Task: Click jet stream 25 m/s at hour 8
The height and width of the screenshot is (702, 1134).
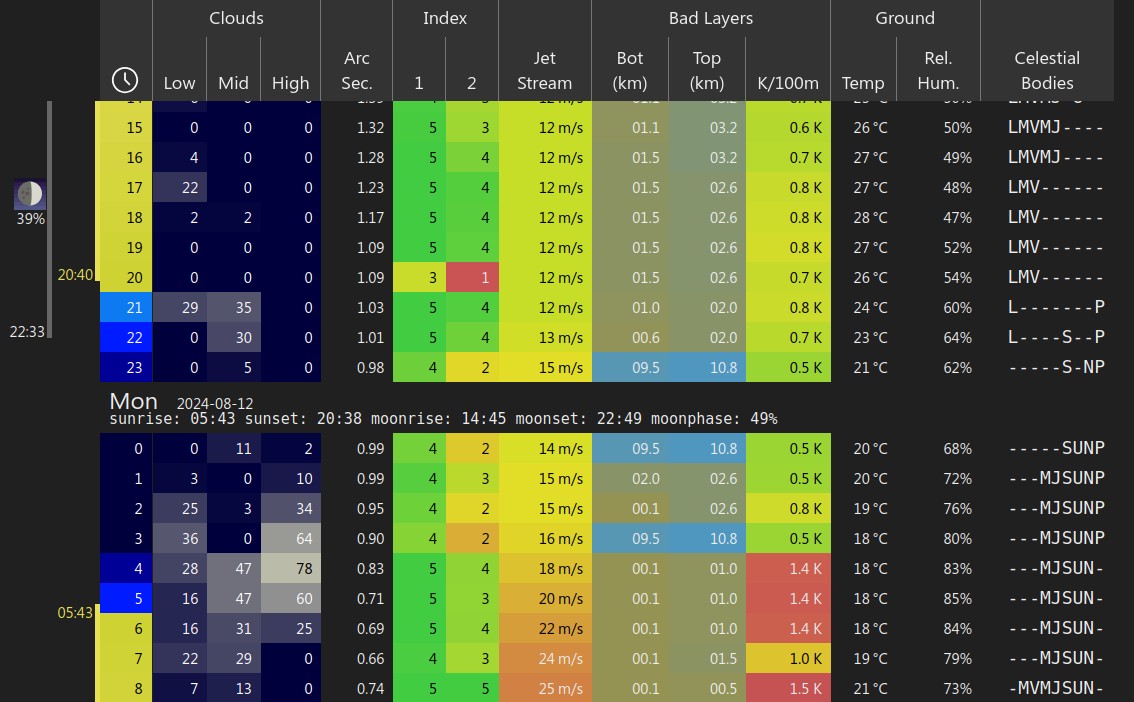Action: pos(545,688)
